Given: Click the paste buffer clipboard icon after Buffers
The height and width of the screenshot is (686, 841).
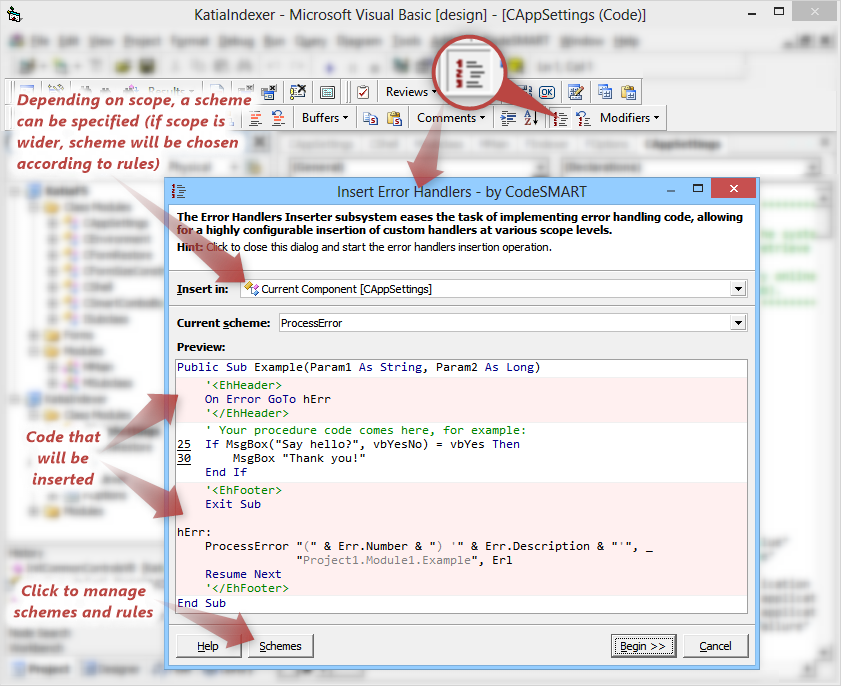Looking at the screenshot, I should (x=395, y=118).
